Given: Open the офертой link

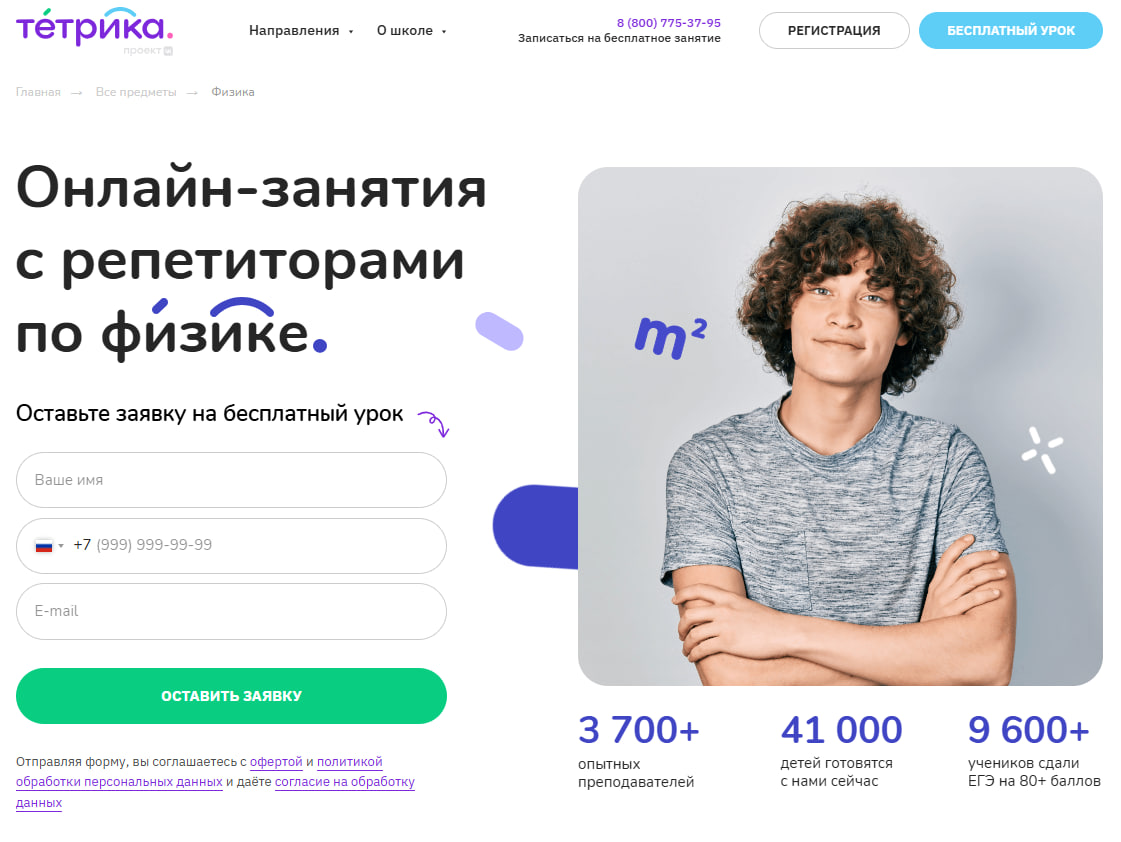Looking at the screenshot, I should pyautogui.click(x=276, y=762).
